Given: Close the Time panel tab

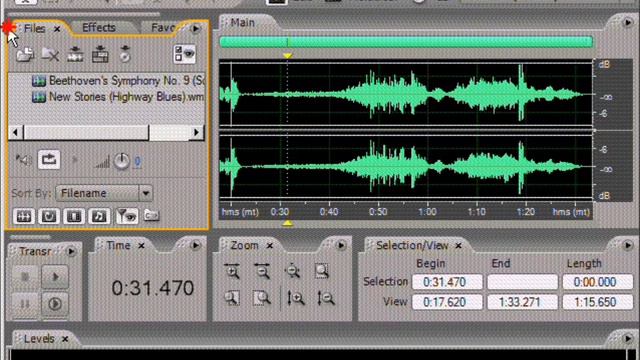Looking at the screenshot, I should (141, 246).
